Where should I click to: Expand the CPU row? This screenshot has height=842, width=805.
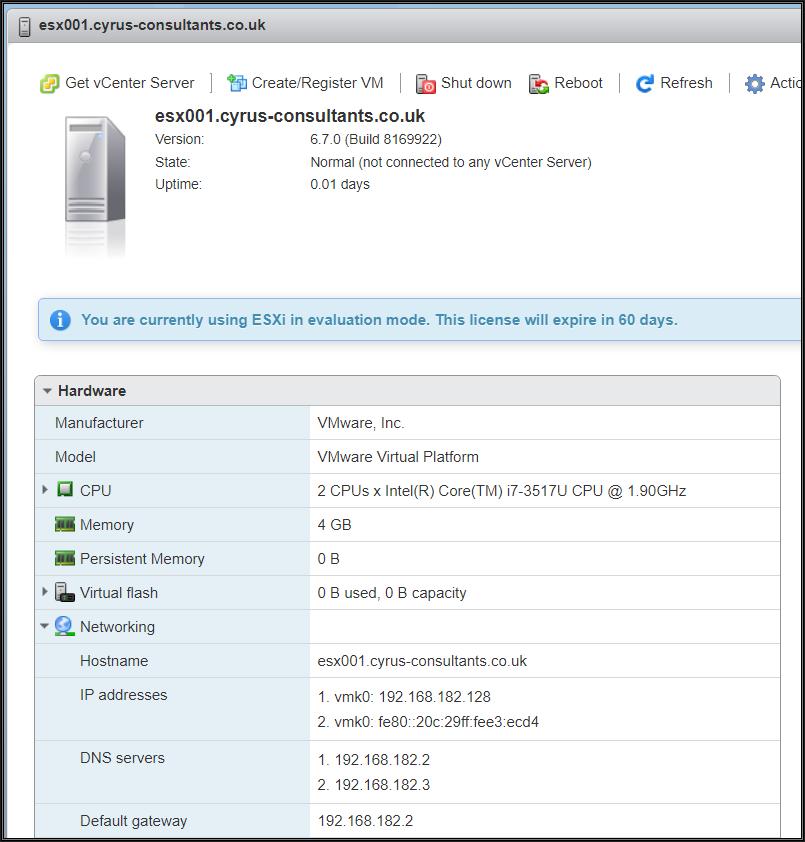45,489
